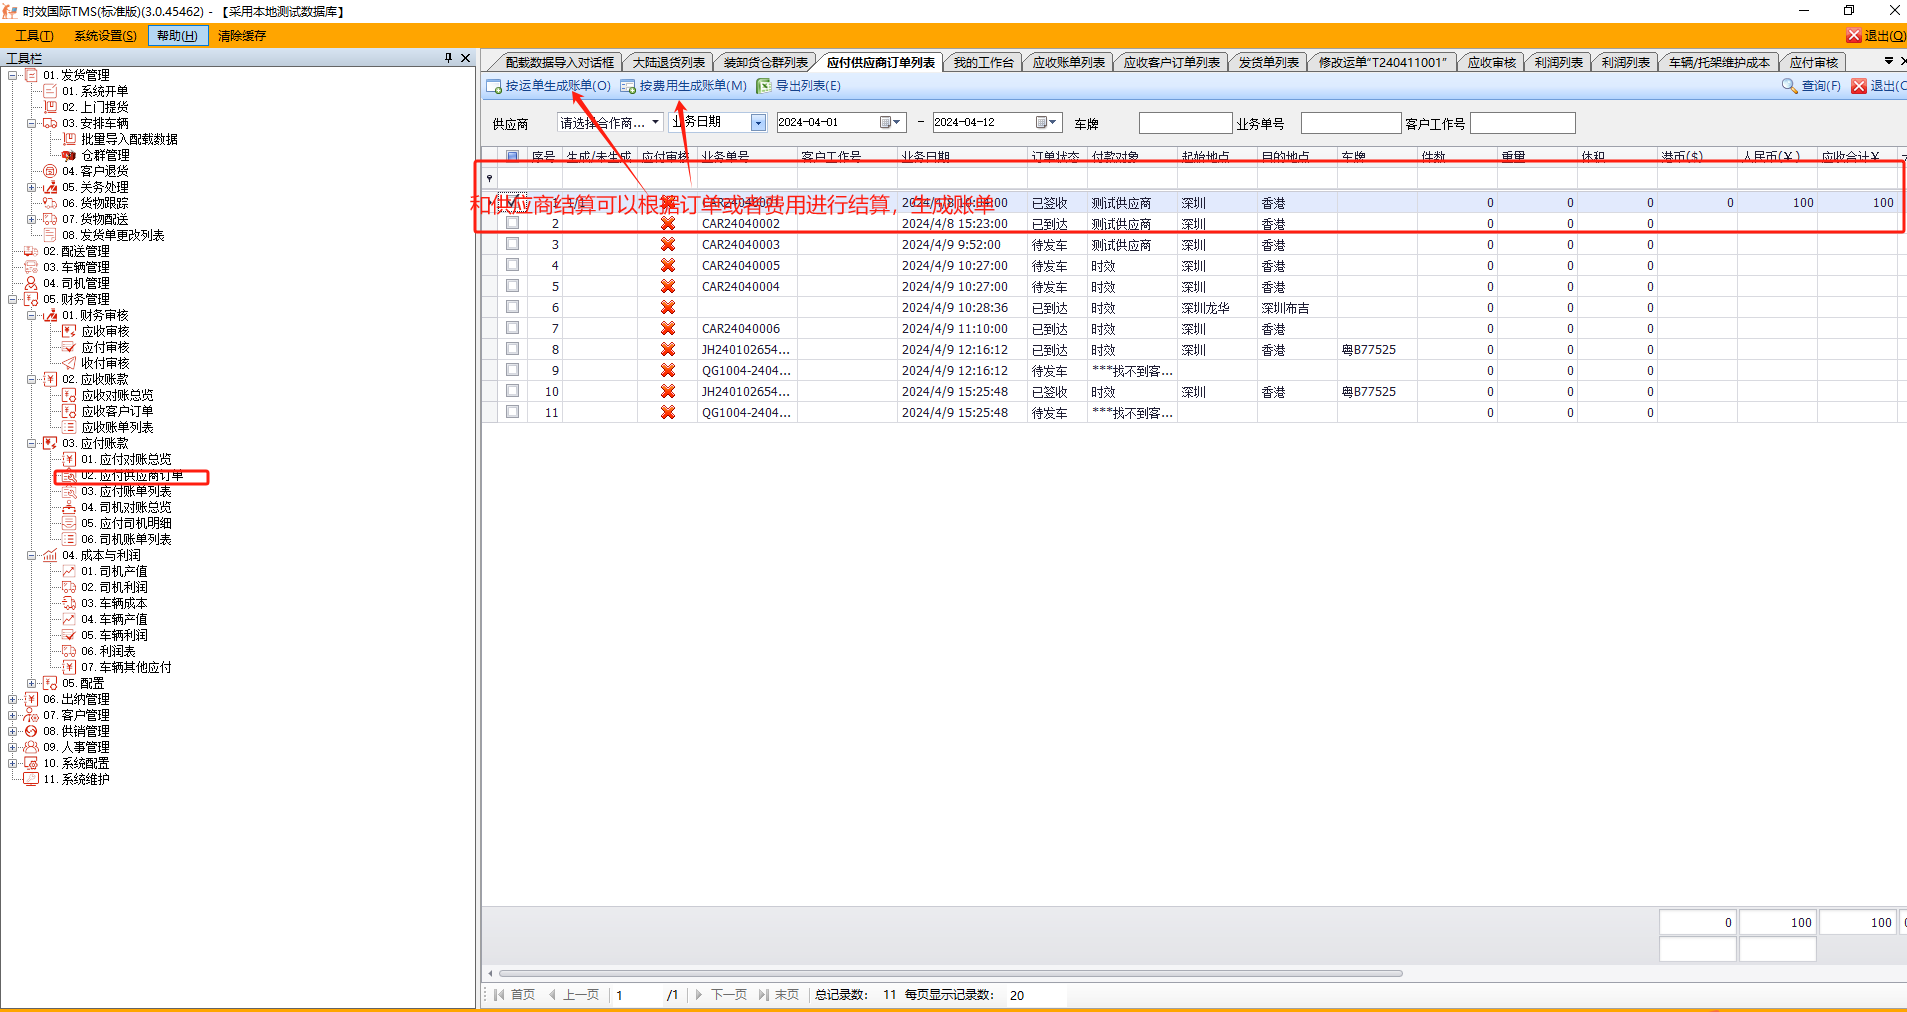The image size is (1907, 1012).
Task: Tick the checkbox for row 8
Action: point(513,349)
